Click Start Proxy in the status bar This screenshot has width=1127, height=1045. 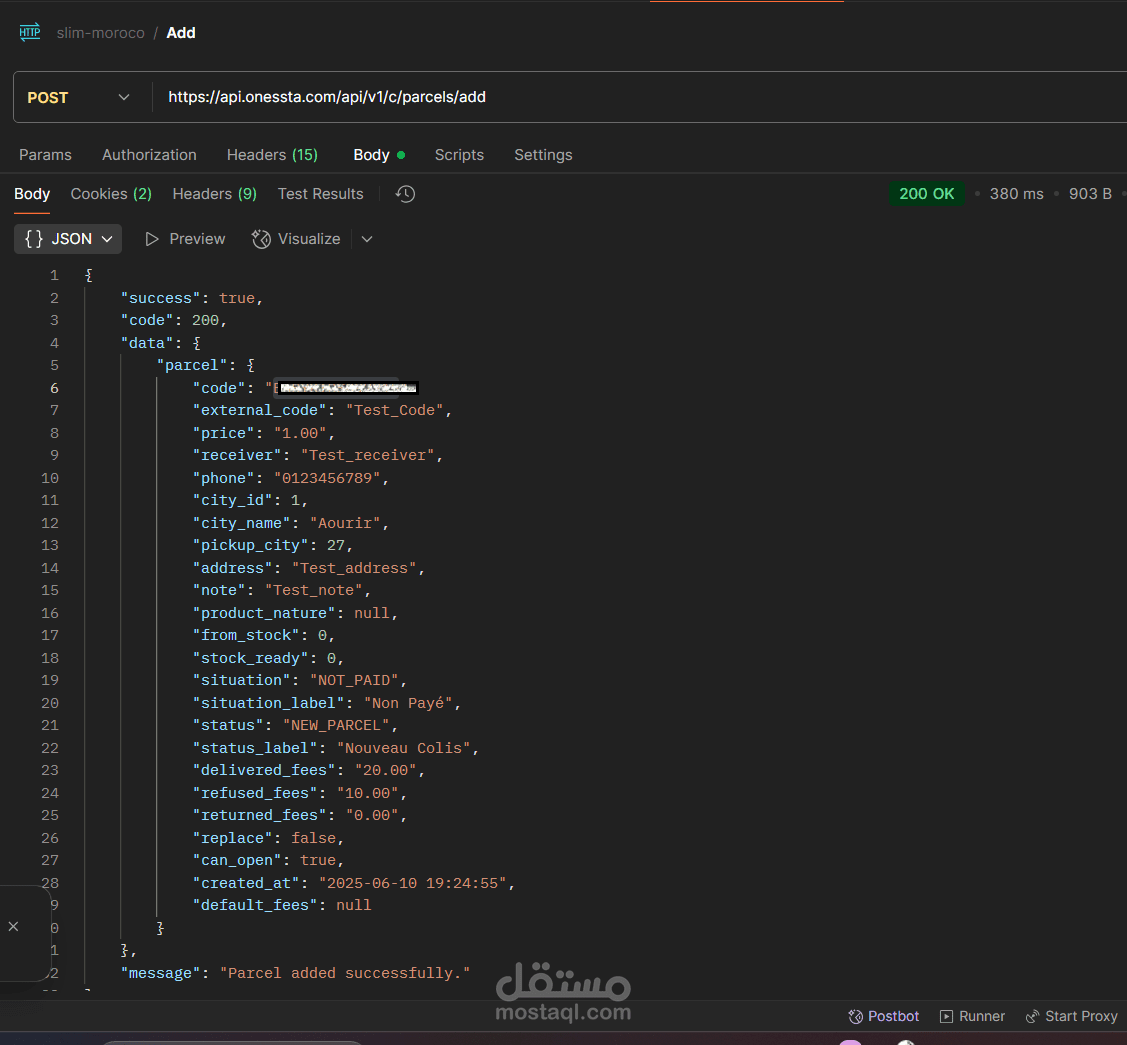coord(1071,1016)
